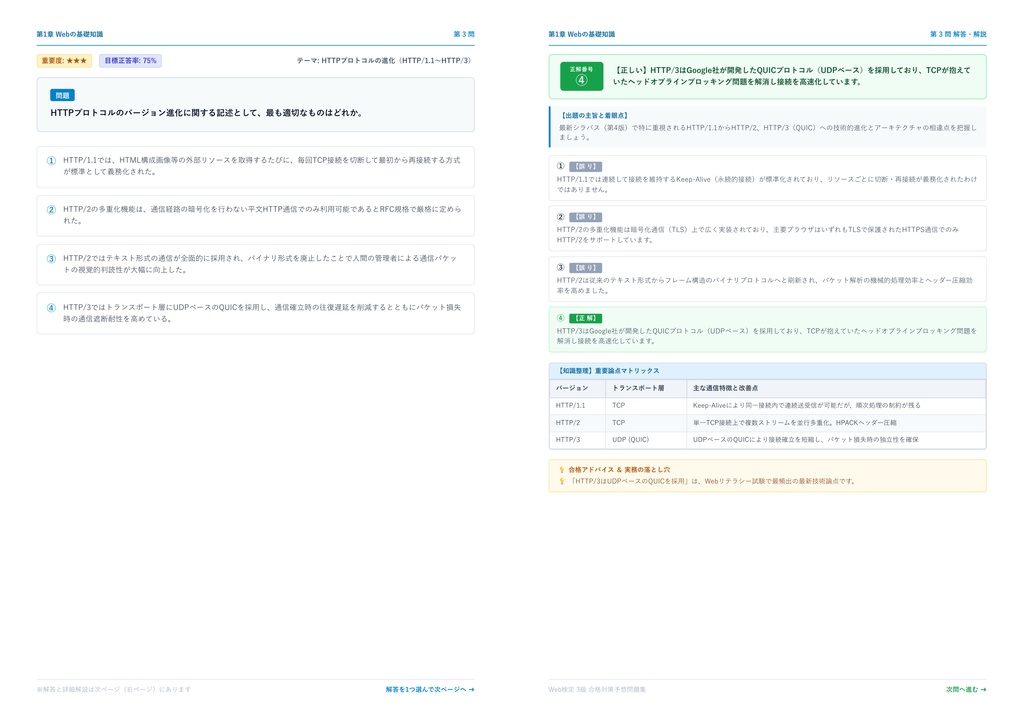The image size is (1024, 724).
Task: Click the 重要度 ★★★ badge
Action: pos(64,61)
